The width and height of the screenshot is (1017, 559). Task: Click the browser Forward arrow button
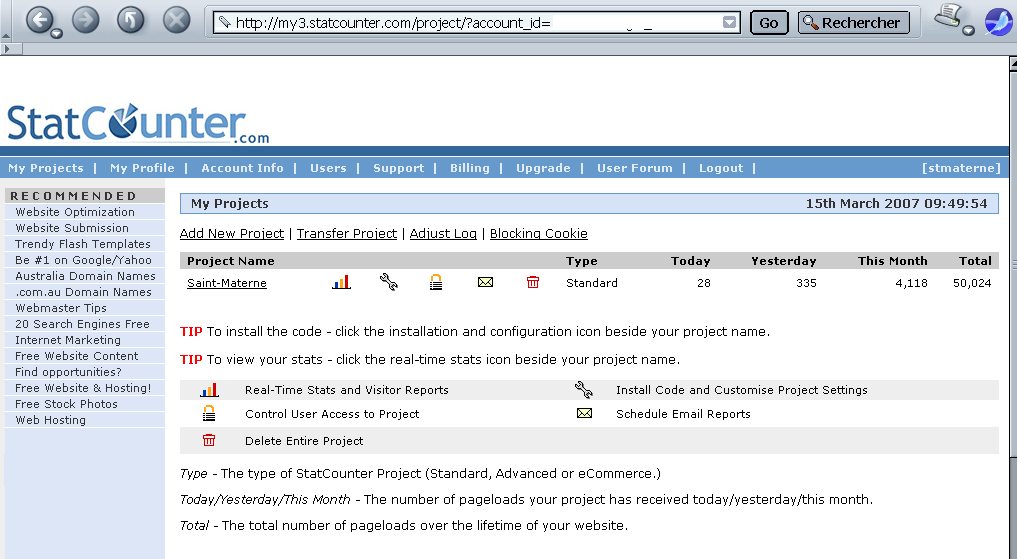click(x=86, y=20)
